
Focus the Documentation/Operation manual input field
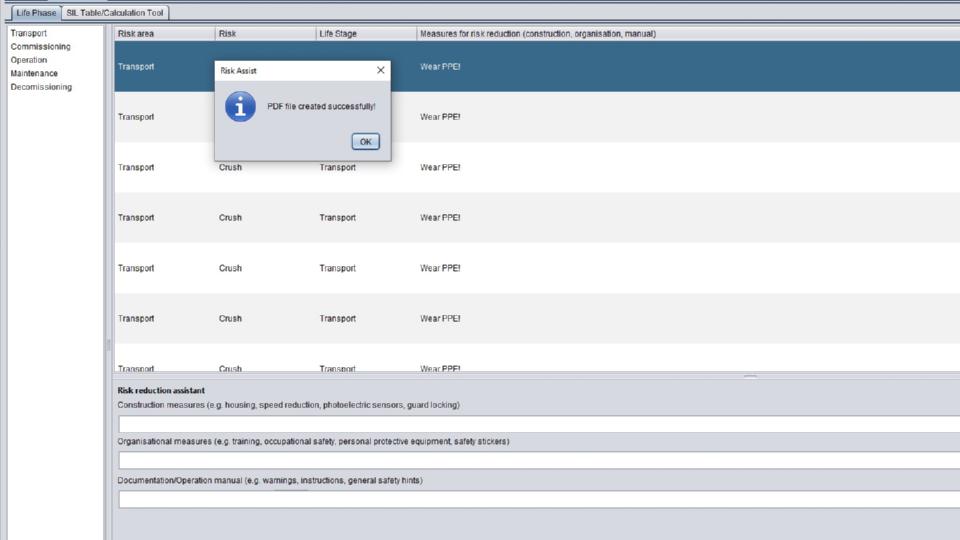pyautogui.click(x=538, y=499)
